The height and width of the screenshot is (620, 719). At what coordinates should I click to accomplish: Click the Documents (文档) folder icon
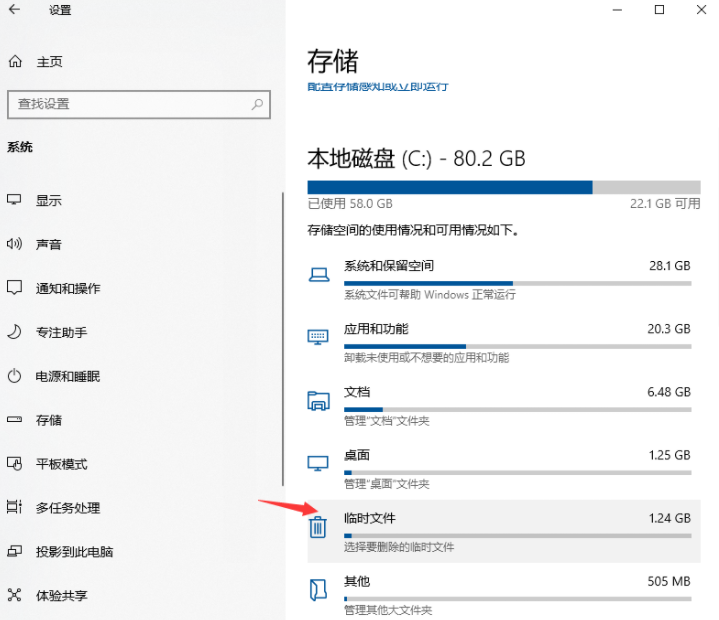click(318, 401)
